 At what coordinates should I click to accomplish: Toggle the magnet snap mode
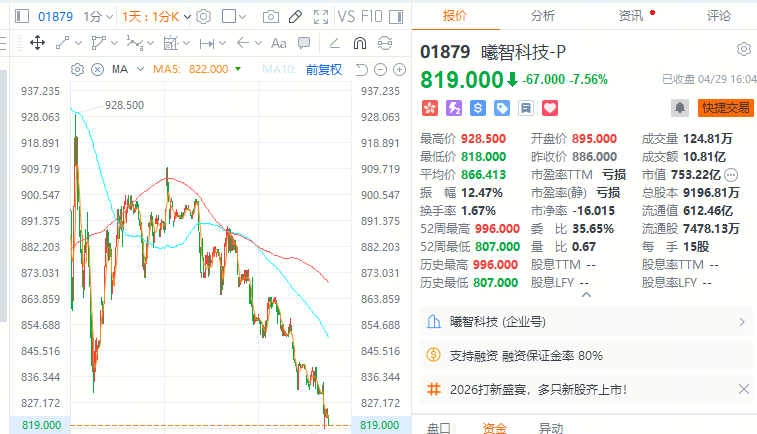click(x=360, y=43)
